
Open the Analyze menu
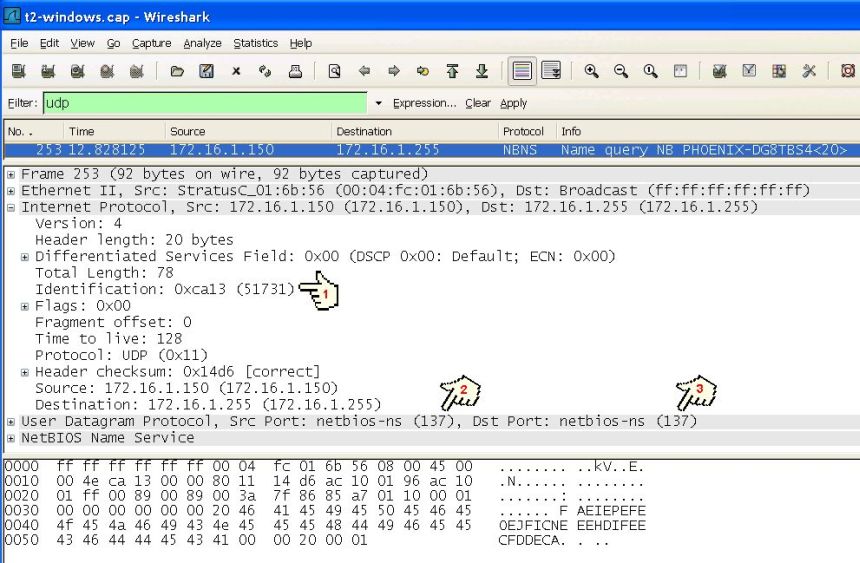click(202, 43)
